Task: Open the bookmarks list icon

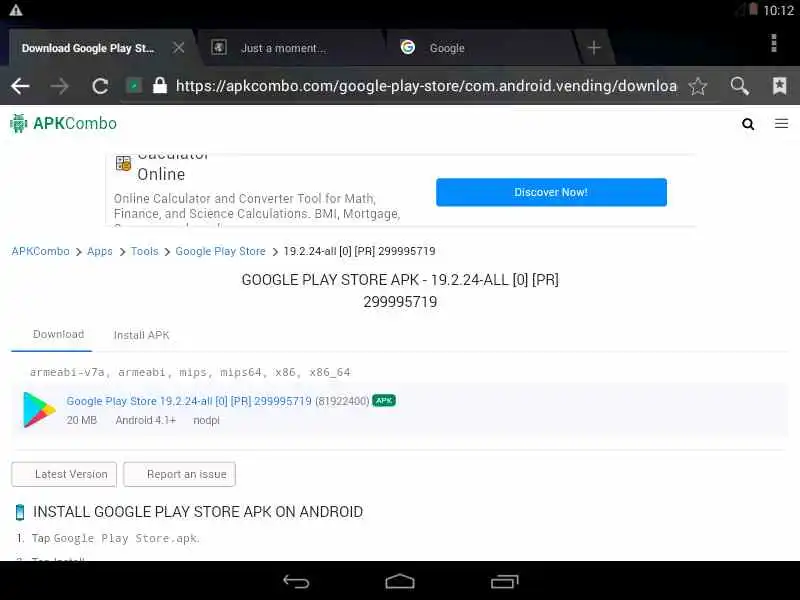Action: click(779, 86)
